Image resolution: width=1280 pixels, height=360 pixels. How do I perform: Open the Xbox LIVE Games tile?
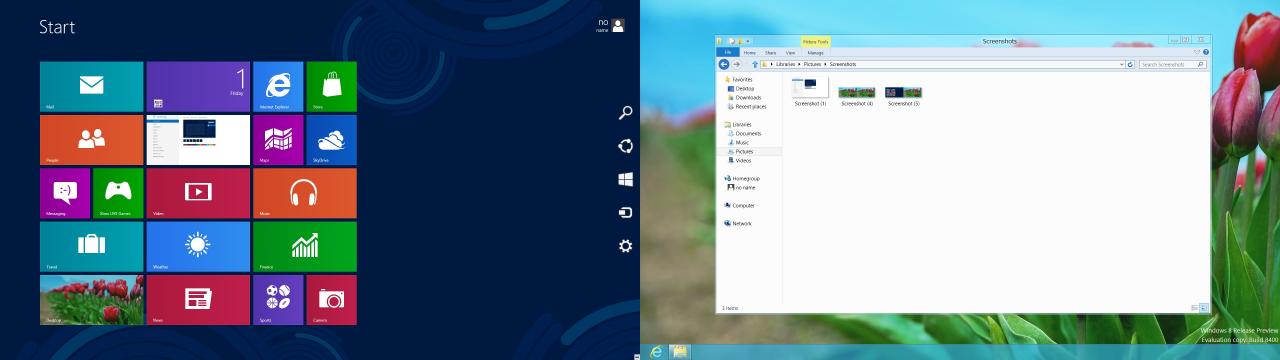tap(118, 193)
